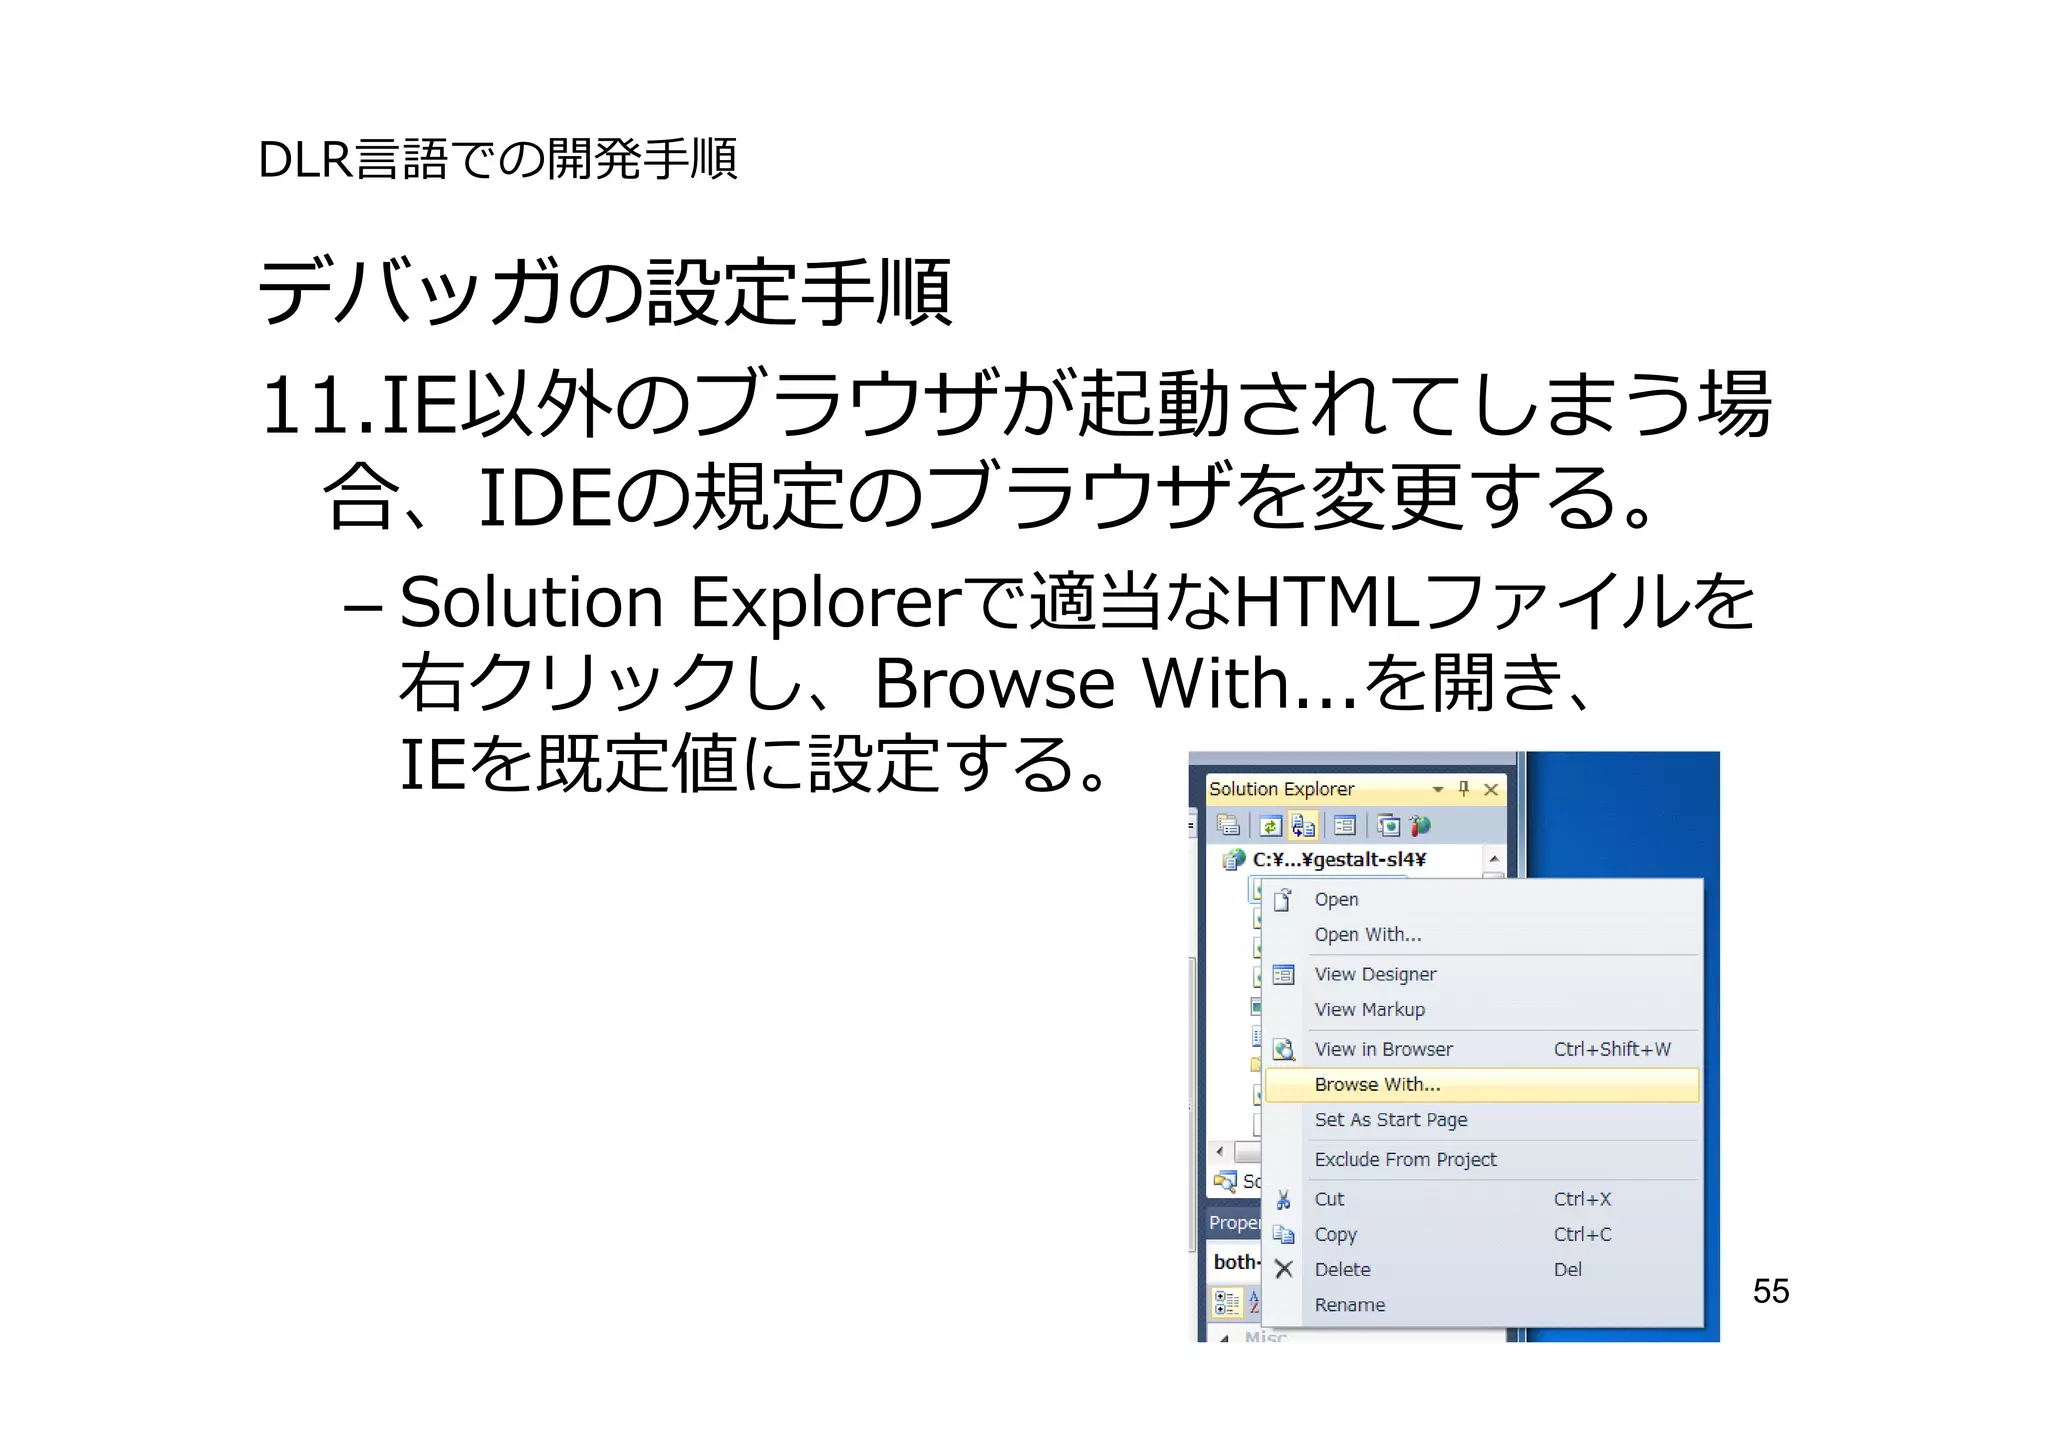Click the scroll up arrow in Solution Explorer

pos(1494,859)
